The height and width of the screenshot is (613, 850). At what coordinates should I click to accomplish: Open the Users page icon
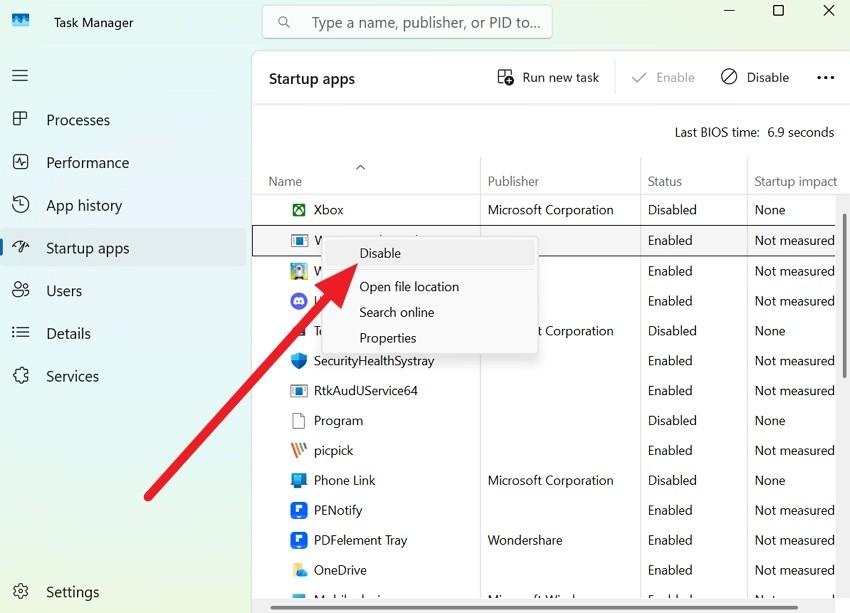pyautogui.click(x=20, y=290)
